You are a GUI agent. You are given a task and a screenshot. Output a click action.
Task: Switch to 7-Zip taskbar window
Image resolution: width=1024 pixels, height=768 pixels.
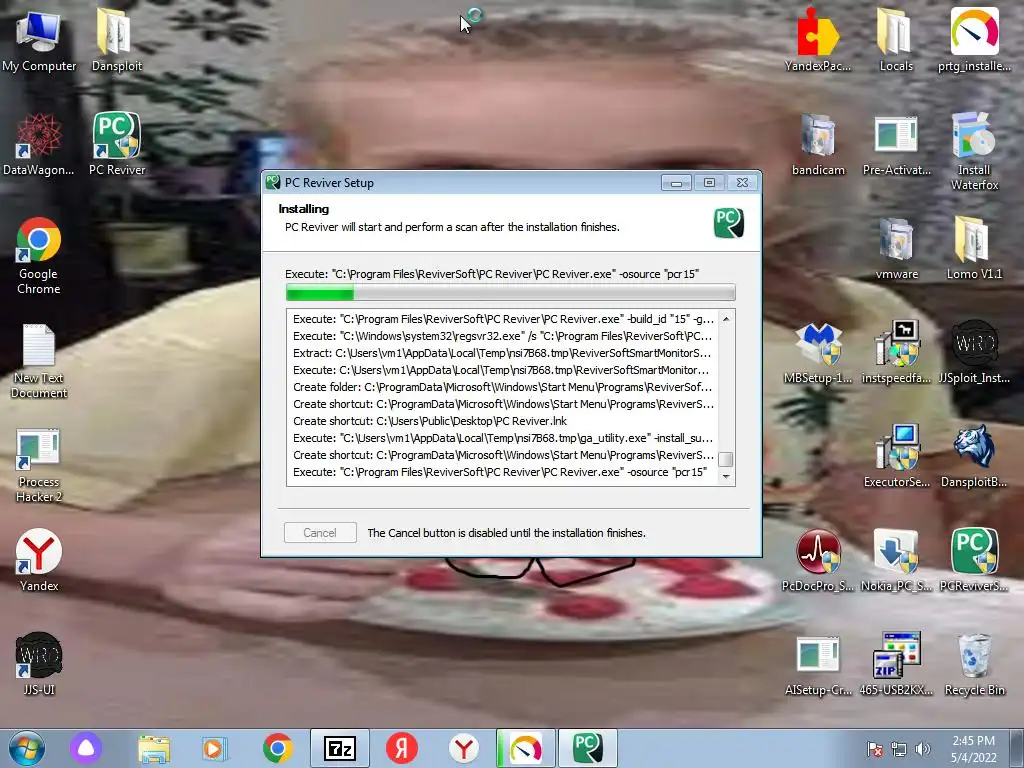tap(340, 748)
